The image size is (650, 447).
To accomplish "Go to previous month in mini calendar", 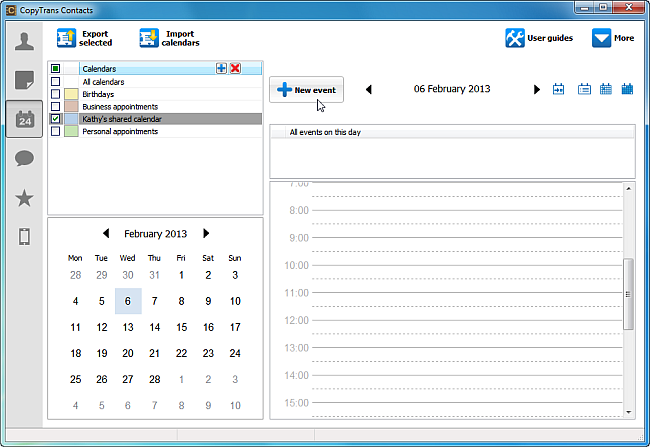I will click(106, 233).
